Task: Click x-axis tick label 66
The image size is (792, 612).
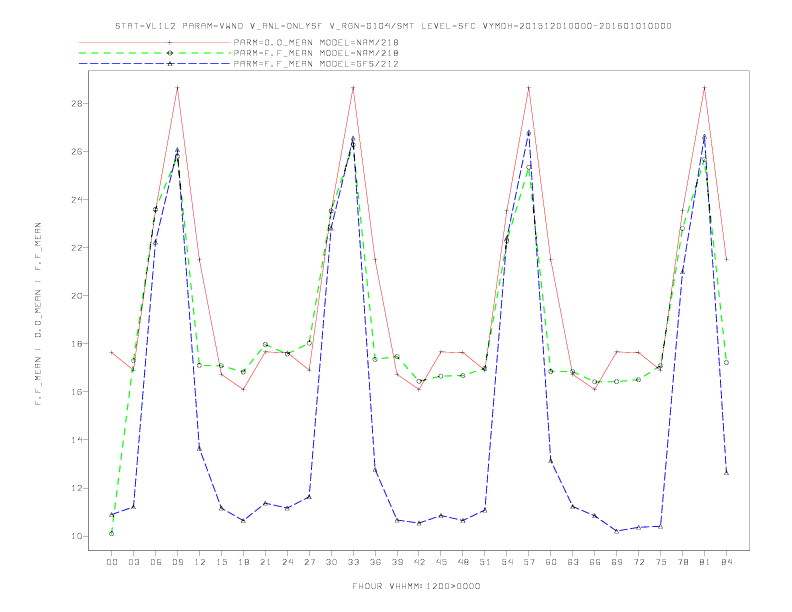Action: tap(595, 562)
